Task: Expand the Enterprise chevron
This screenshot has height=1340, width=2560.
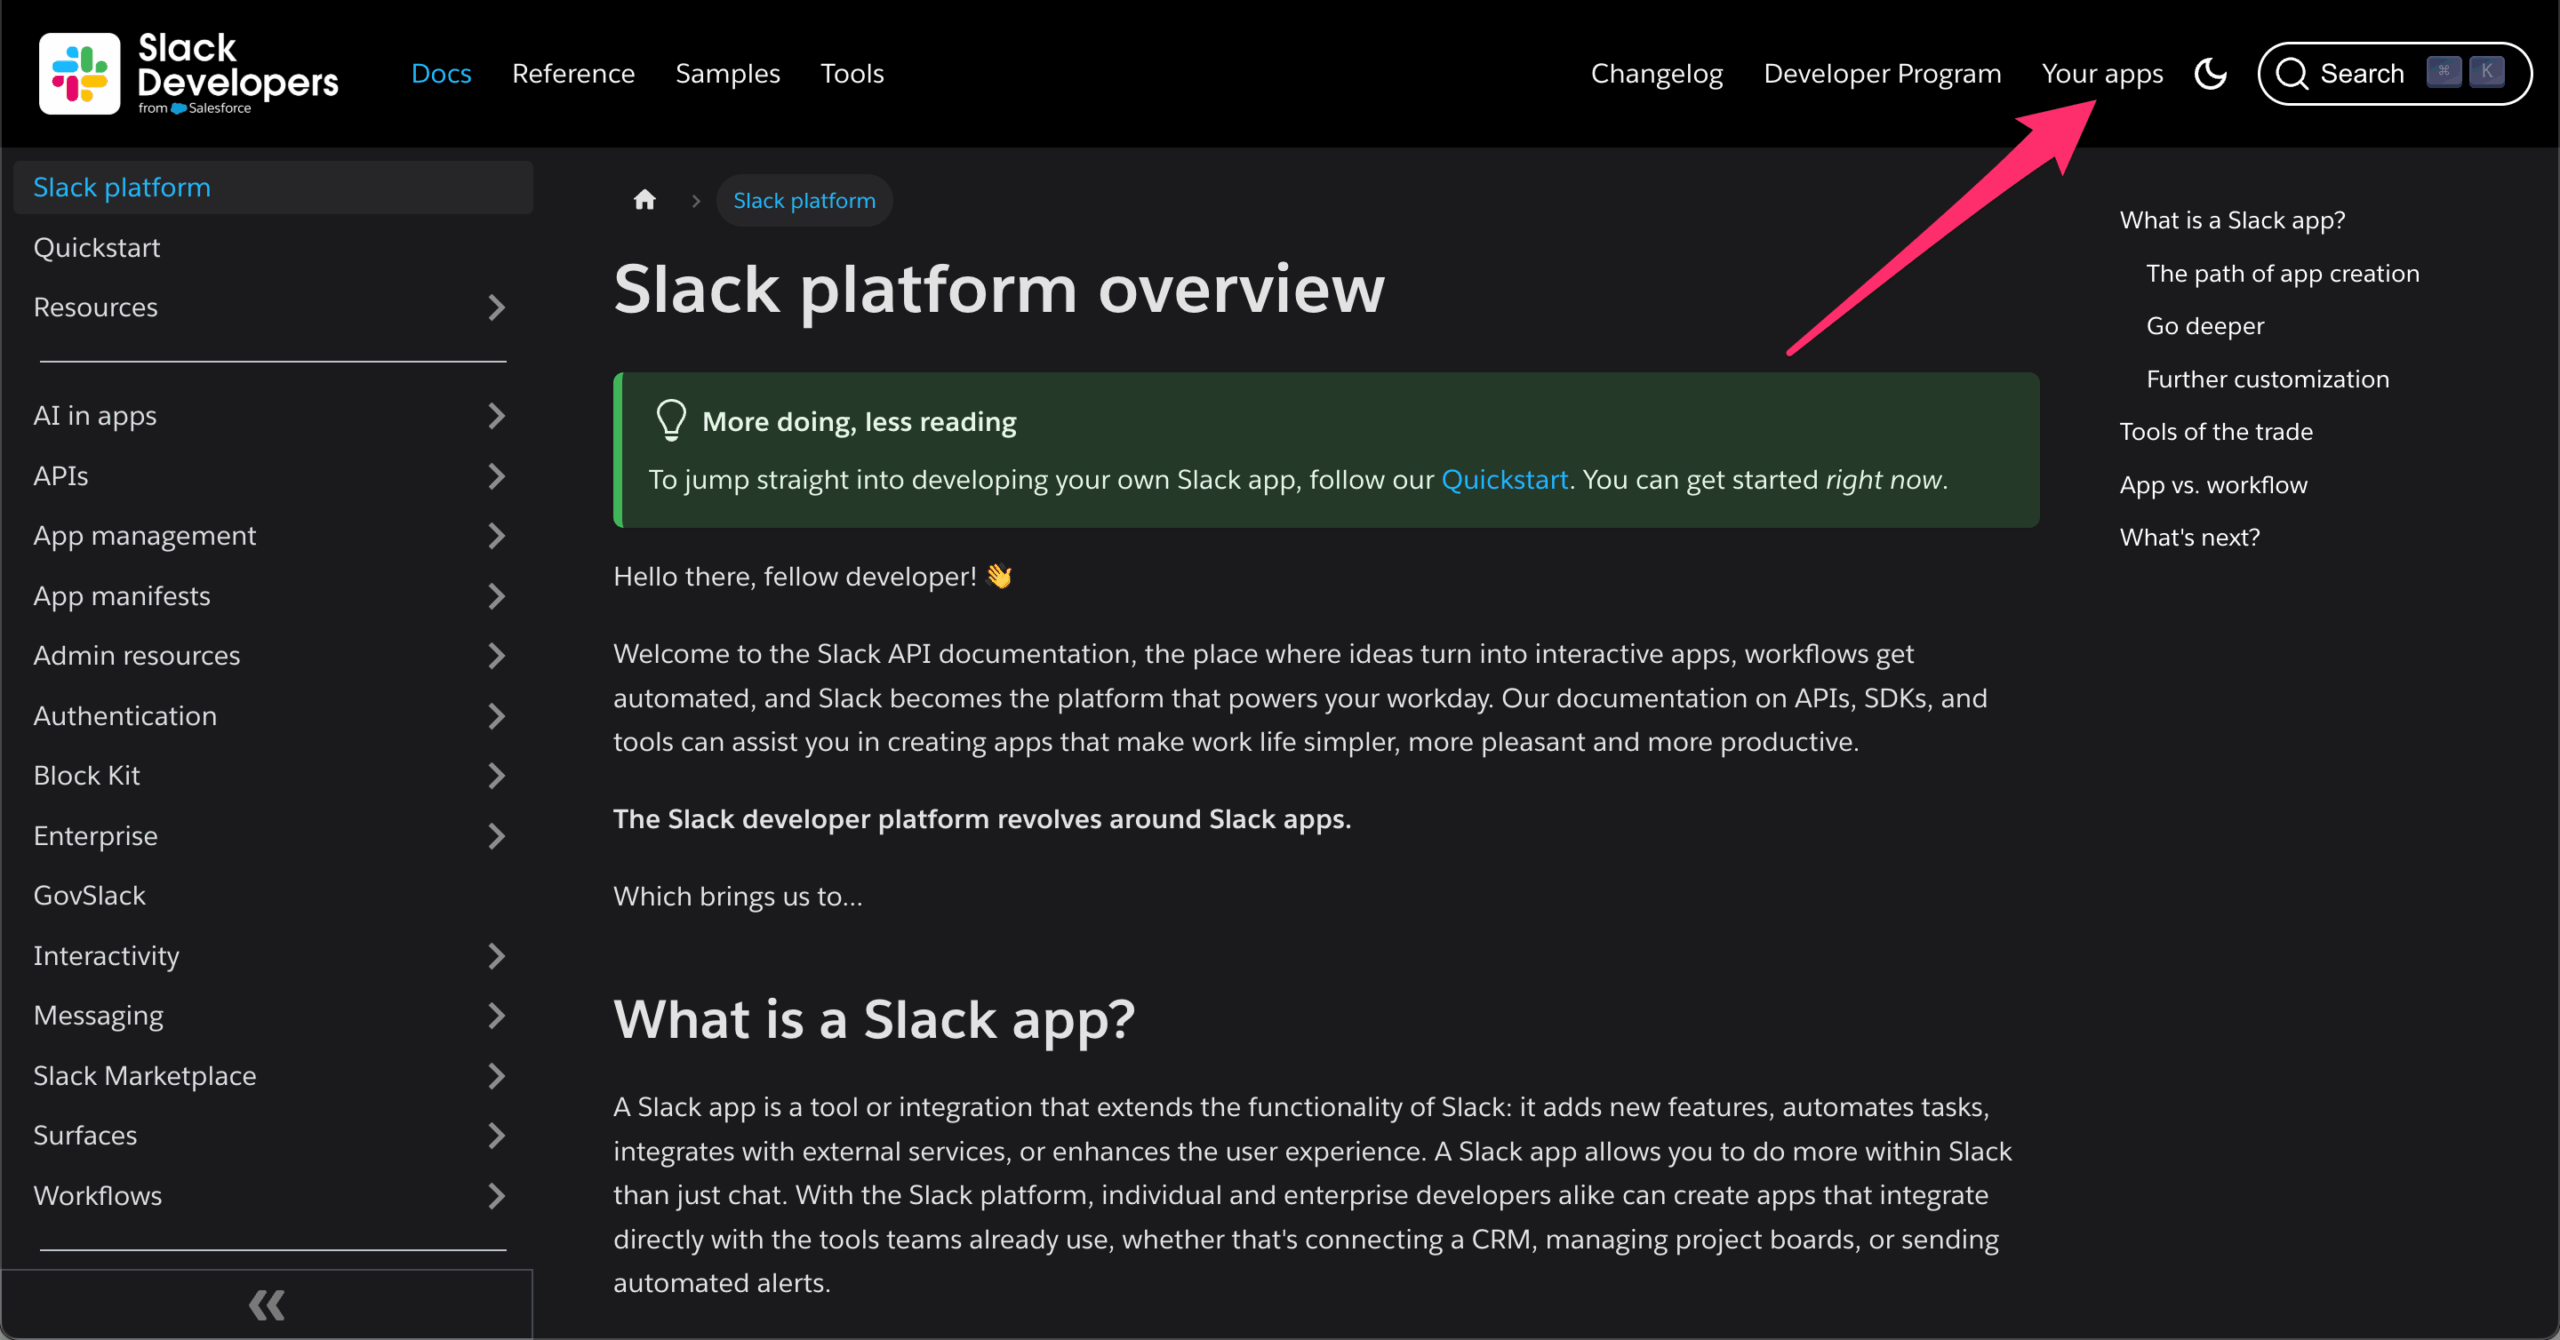Action: pos(496,835)
